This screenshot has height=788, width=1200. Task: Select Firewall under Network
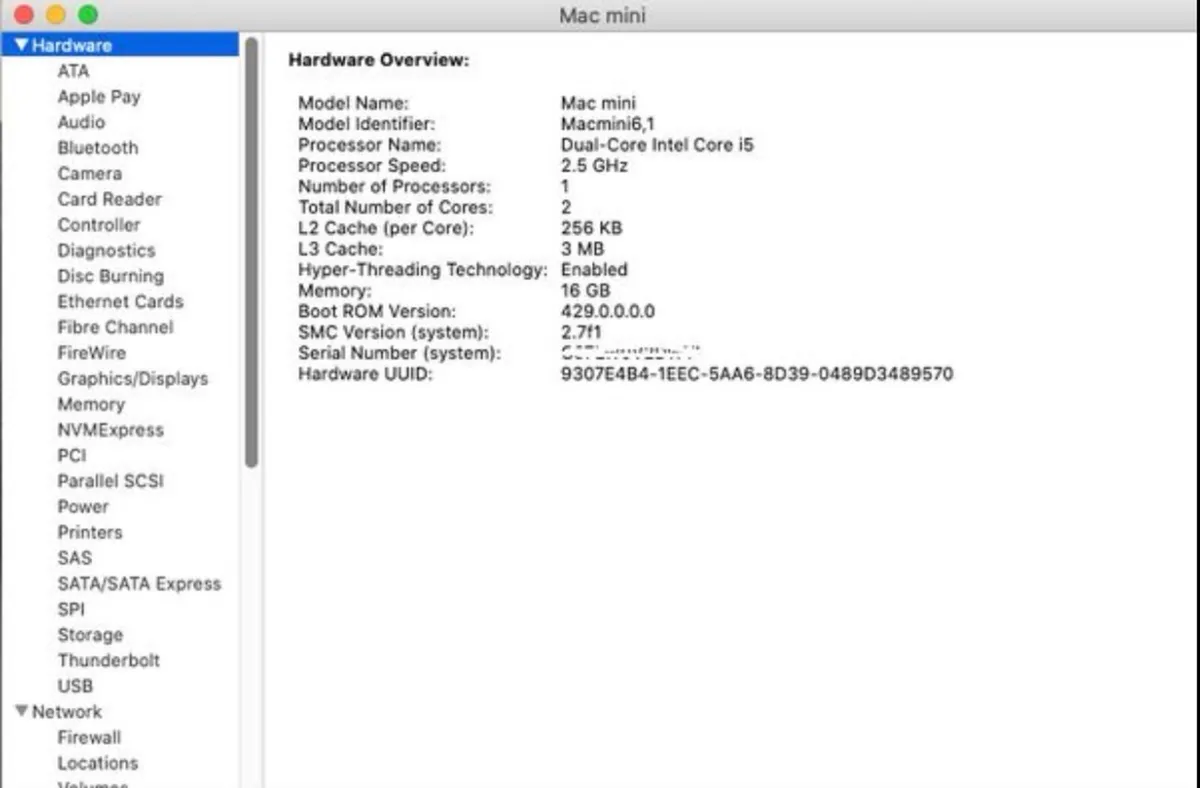(89, 738)
